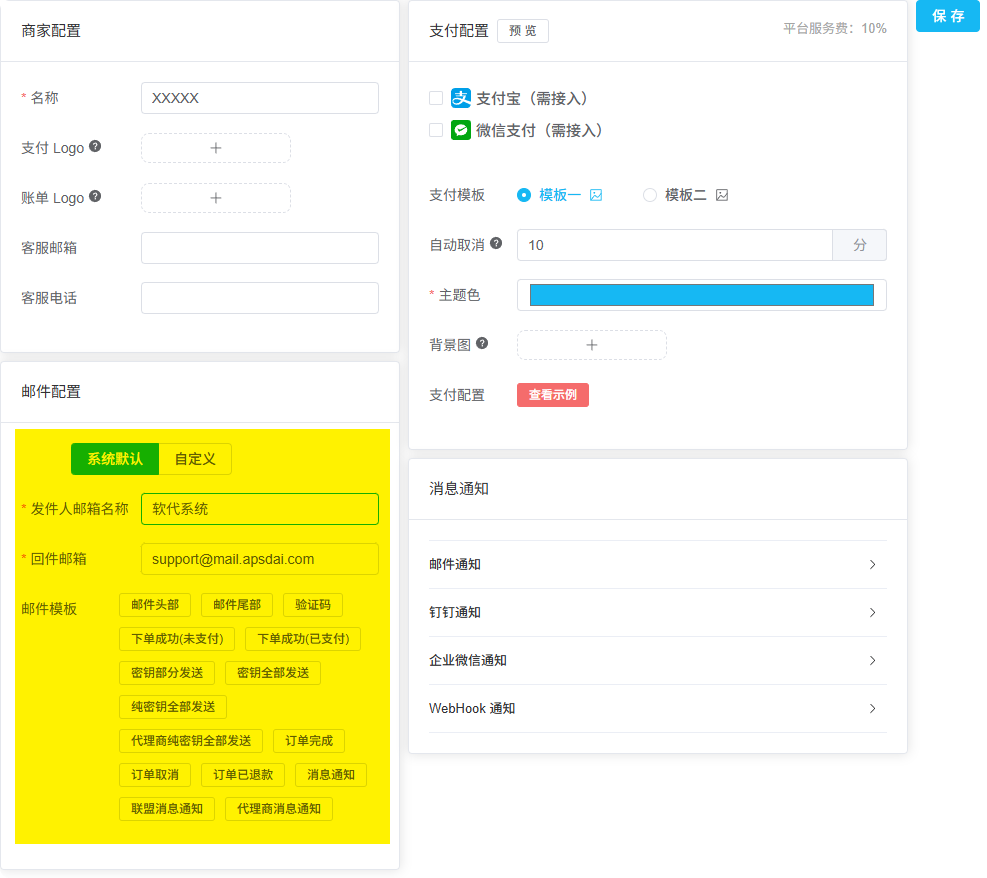Click the 背景图 help question icon
987x878 pixels.
[483, 341]
